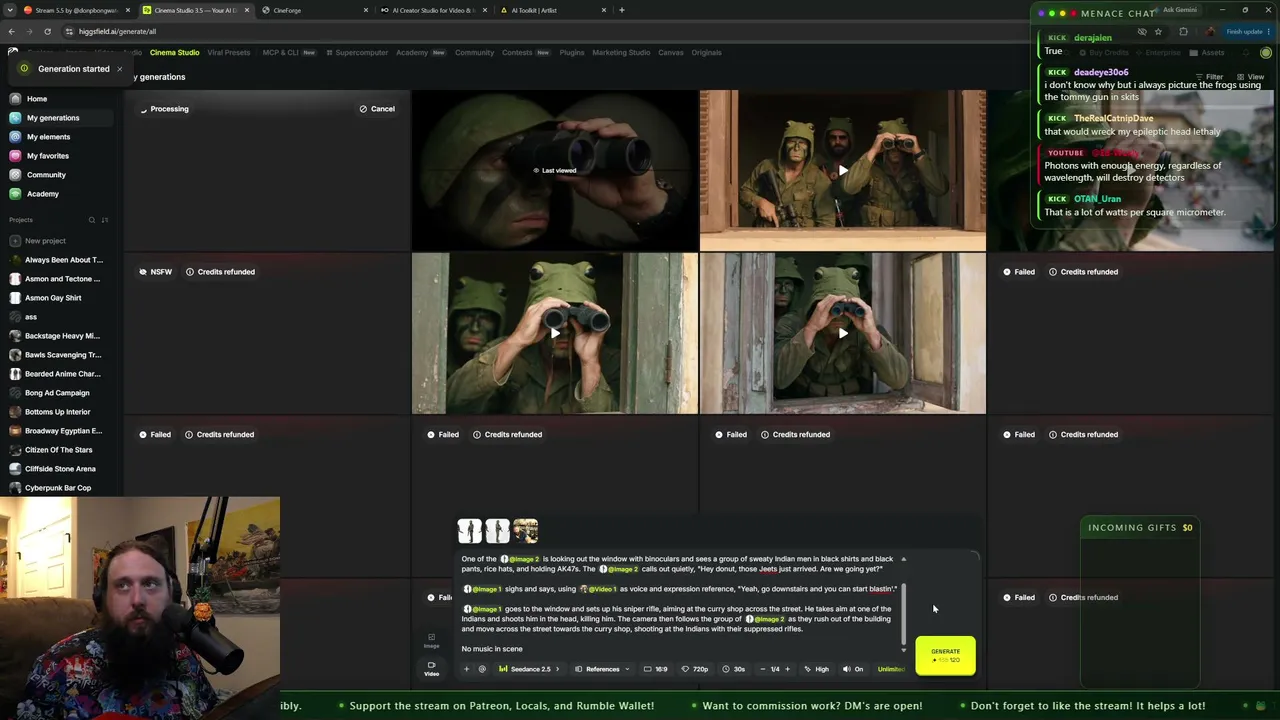1280x720 pixels.
Task: Cancel the processing generation
Action: [377, 109]
